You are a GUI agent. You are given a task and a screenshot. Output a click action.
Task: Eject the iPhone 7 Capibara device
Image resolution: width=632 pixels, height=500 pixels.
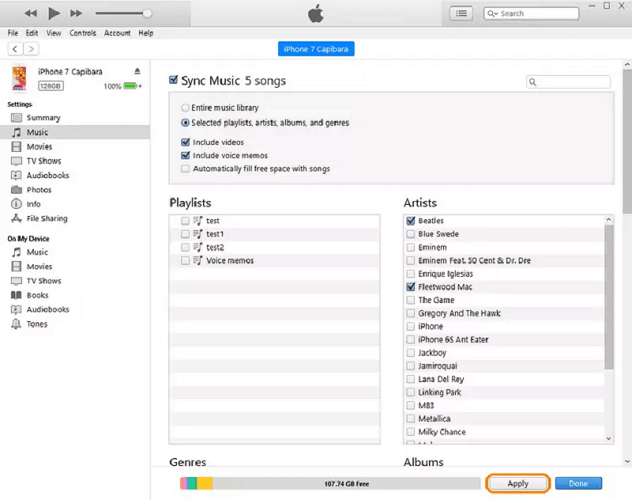point(138,72)
